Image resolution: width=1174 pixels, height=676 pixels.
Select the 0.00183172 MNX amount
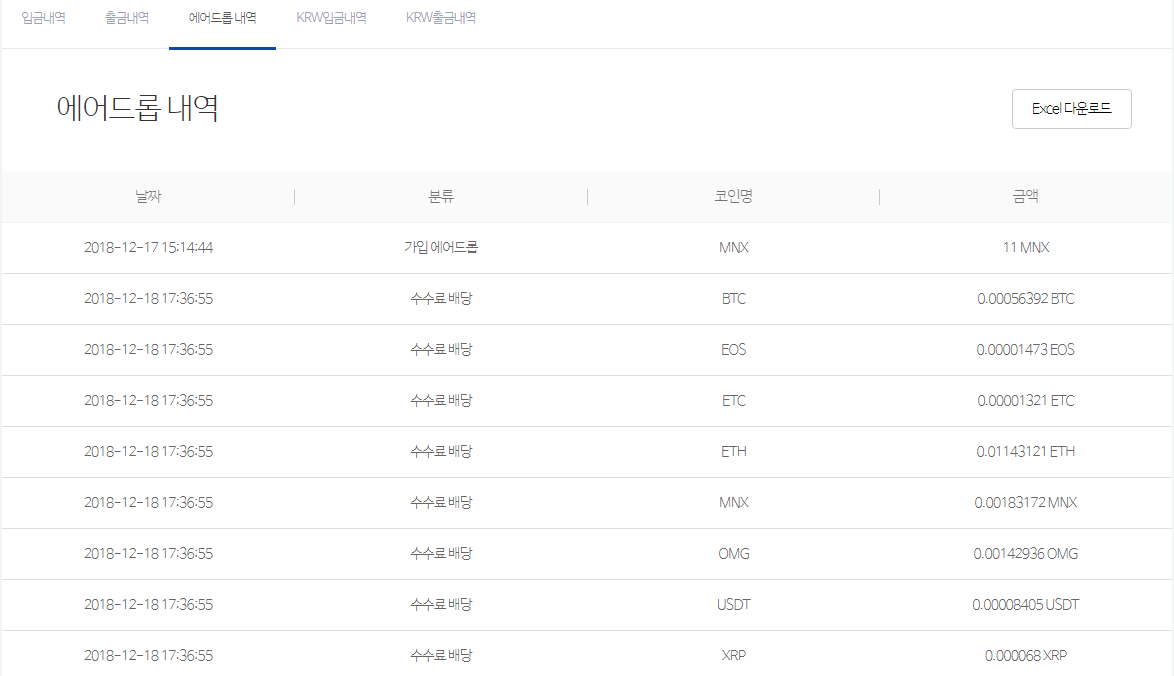click(1026, 502)
